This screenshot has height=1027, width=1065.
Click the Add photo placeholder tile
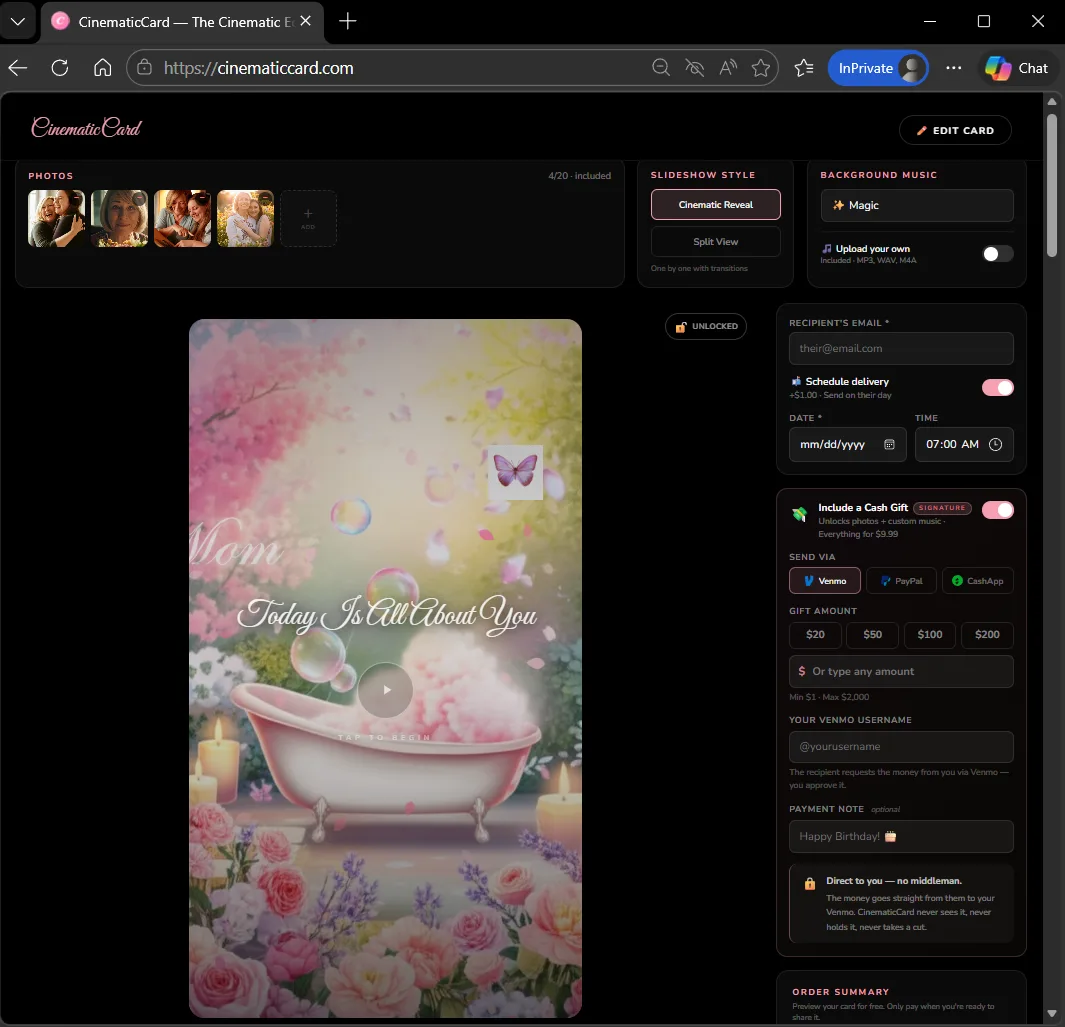(308, 218)
